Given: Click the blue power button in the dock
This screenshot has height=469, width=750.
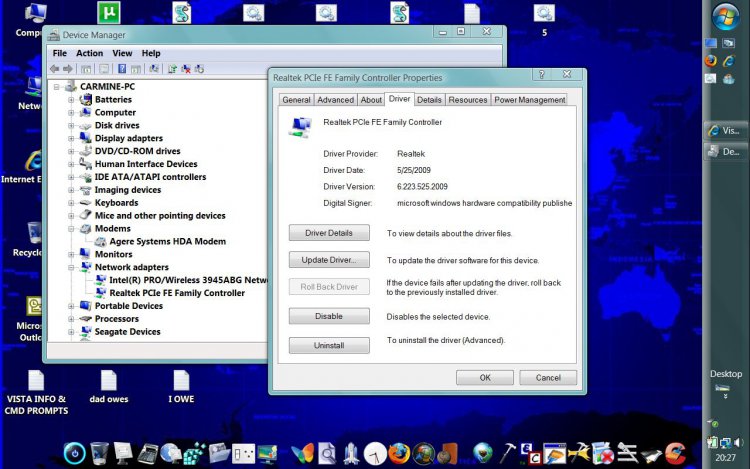Looking at the screenshot, I should tap(75, 453).
